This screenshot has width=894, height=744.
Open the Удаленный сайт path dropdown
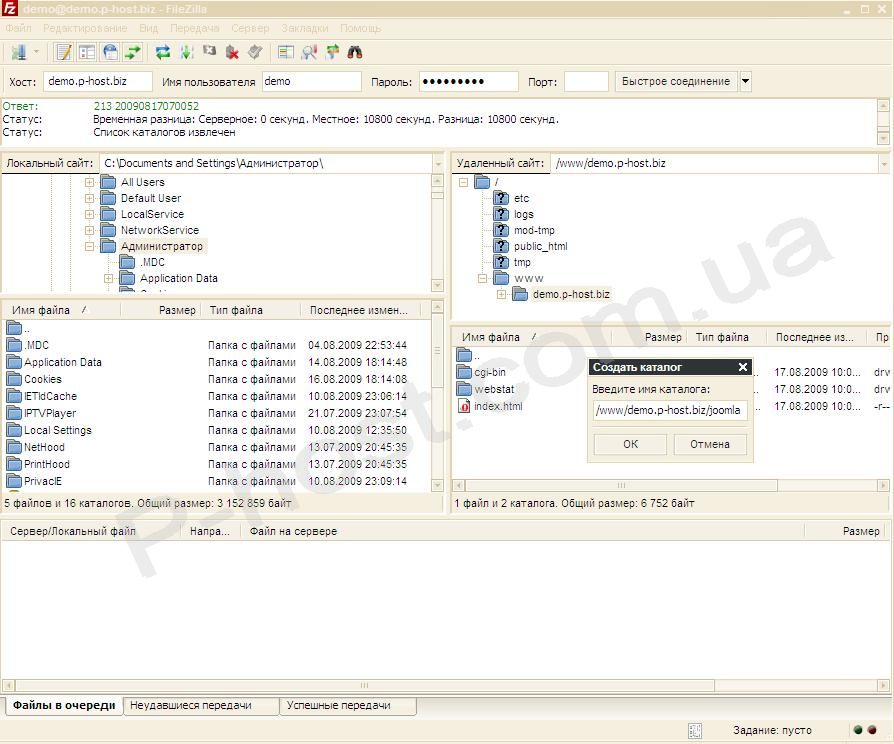[x=884, y=164]
